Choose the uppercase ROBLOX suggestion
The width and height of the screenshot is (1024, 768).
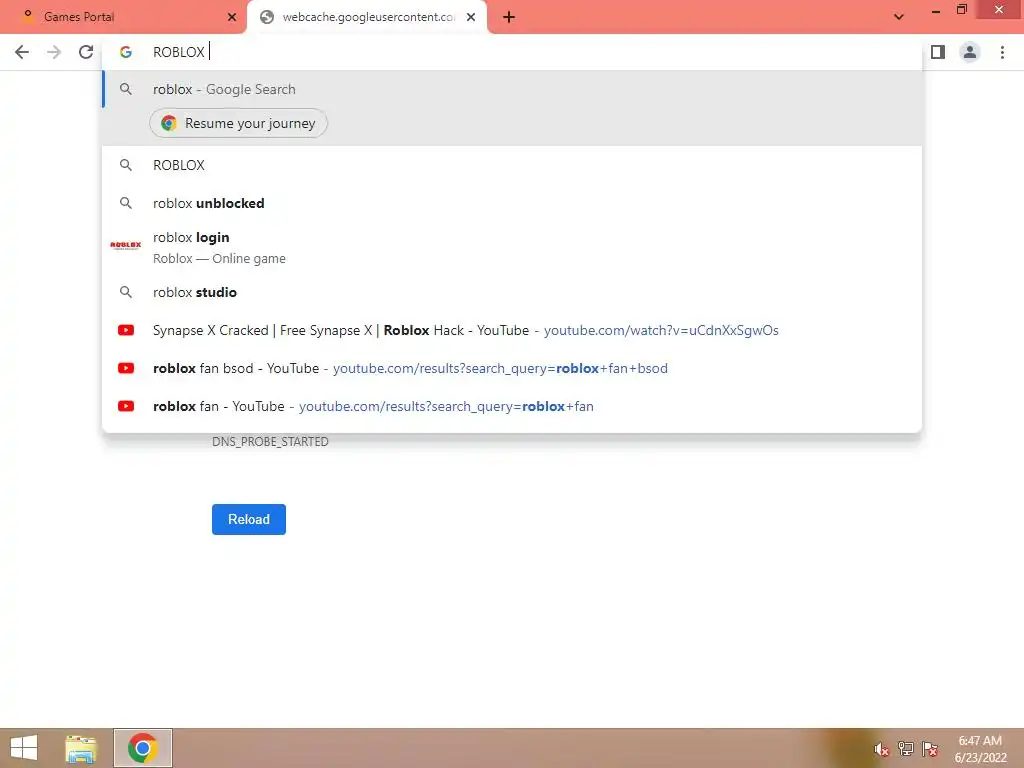pyautogui.click(x=512, y=165)
